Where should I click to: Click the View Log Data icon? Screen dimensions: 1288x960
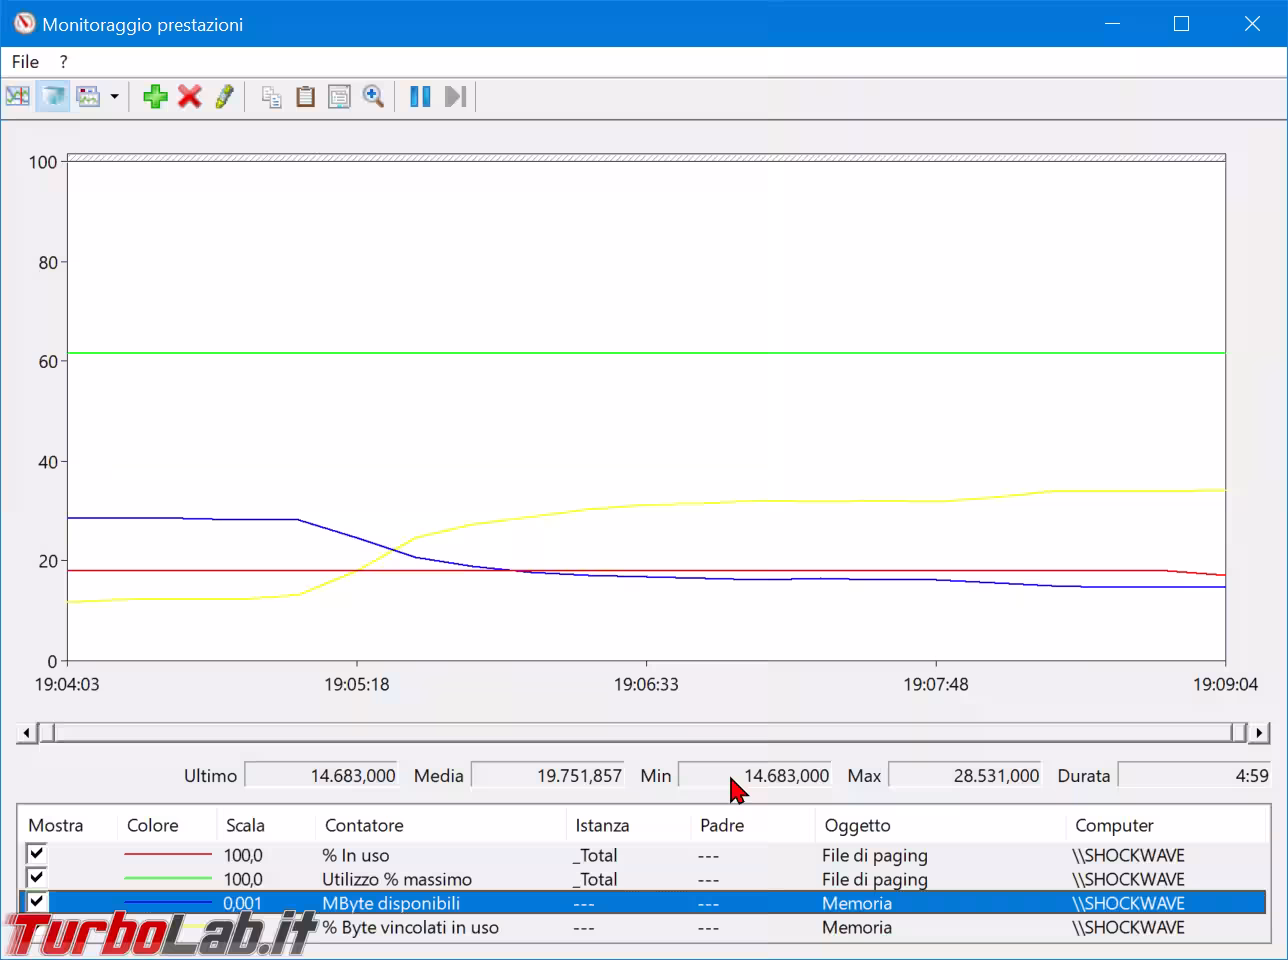tap(53, 97)
